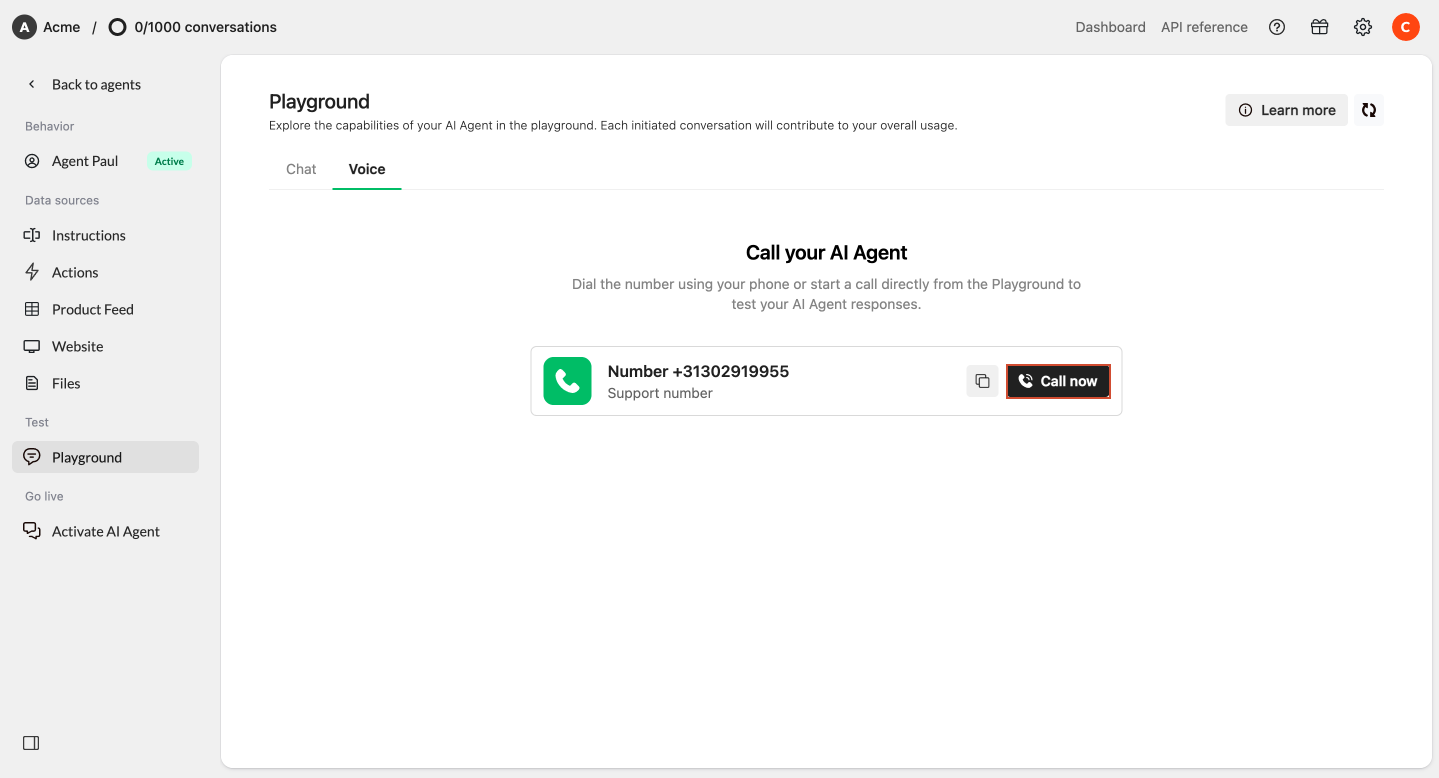Click the Call your AI Agent heading
The height and width of the screenshot is (778, 1439).
[x=826, y=253]
